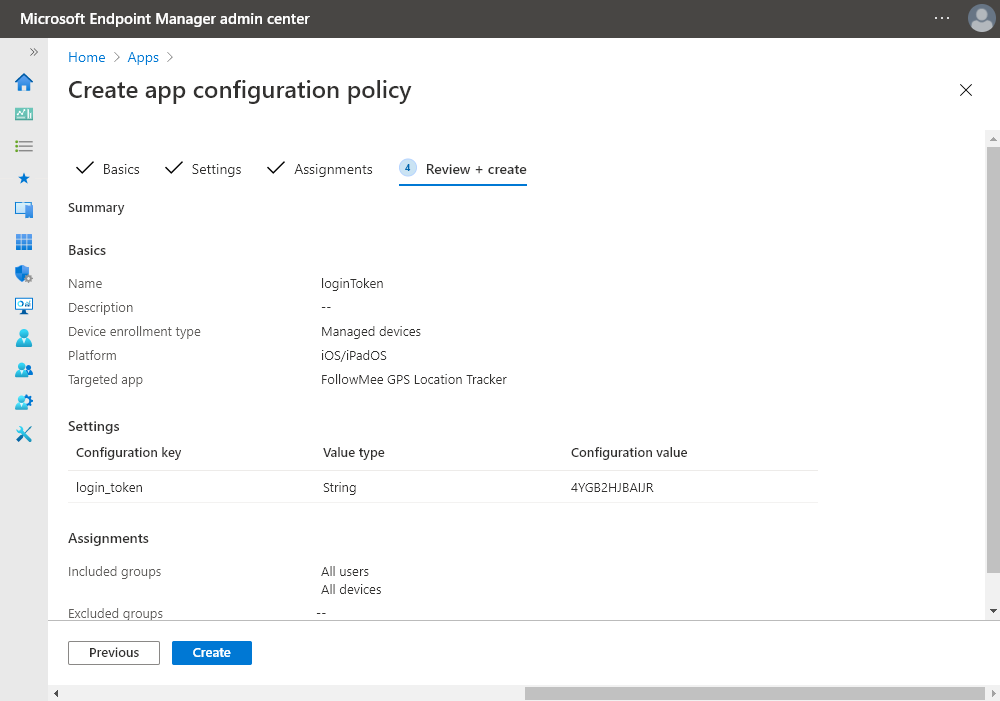Go to the Home breadcrumb link
This screenshot has height=701, width=1000.
87,57
